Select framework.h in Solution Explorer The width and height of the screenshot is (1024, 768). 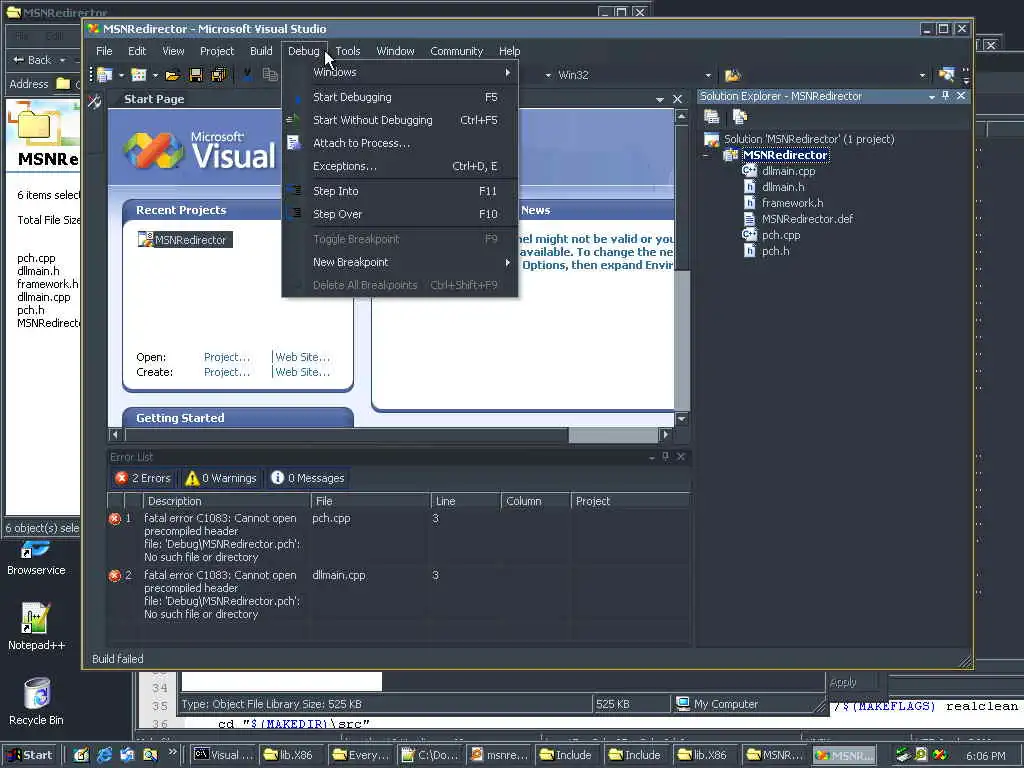pos(792,203)
